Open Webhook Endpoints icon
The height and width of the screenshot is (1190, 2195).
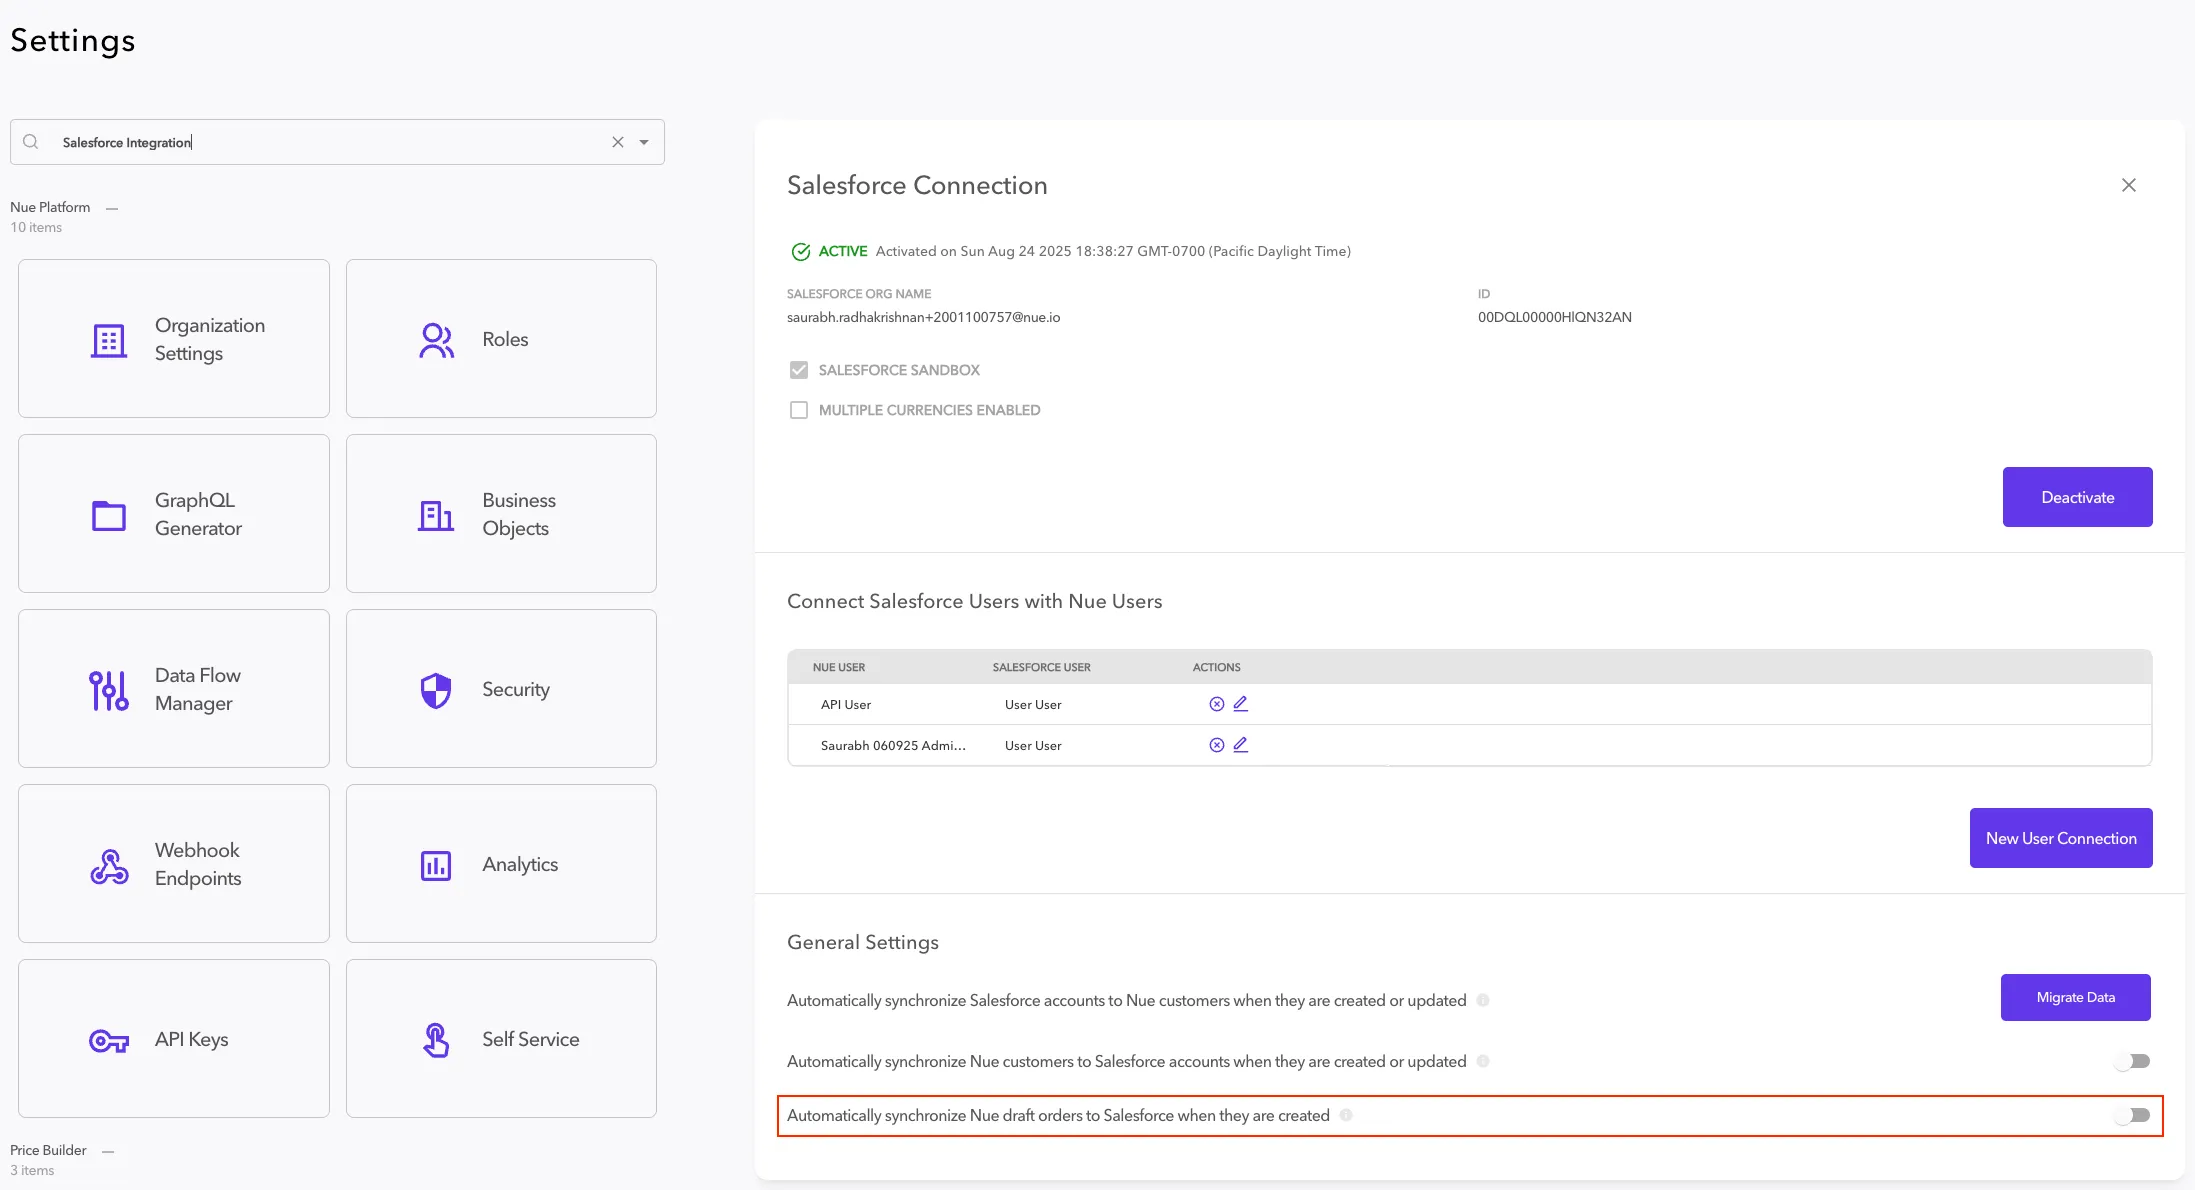pyautogui.click(x=109, y=866)
